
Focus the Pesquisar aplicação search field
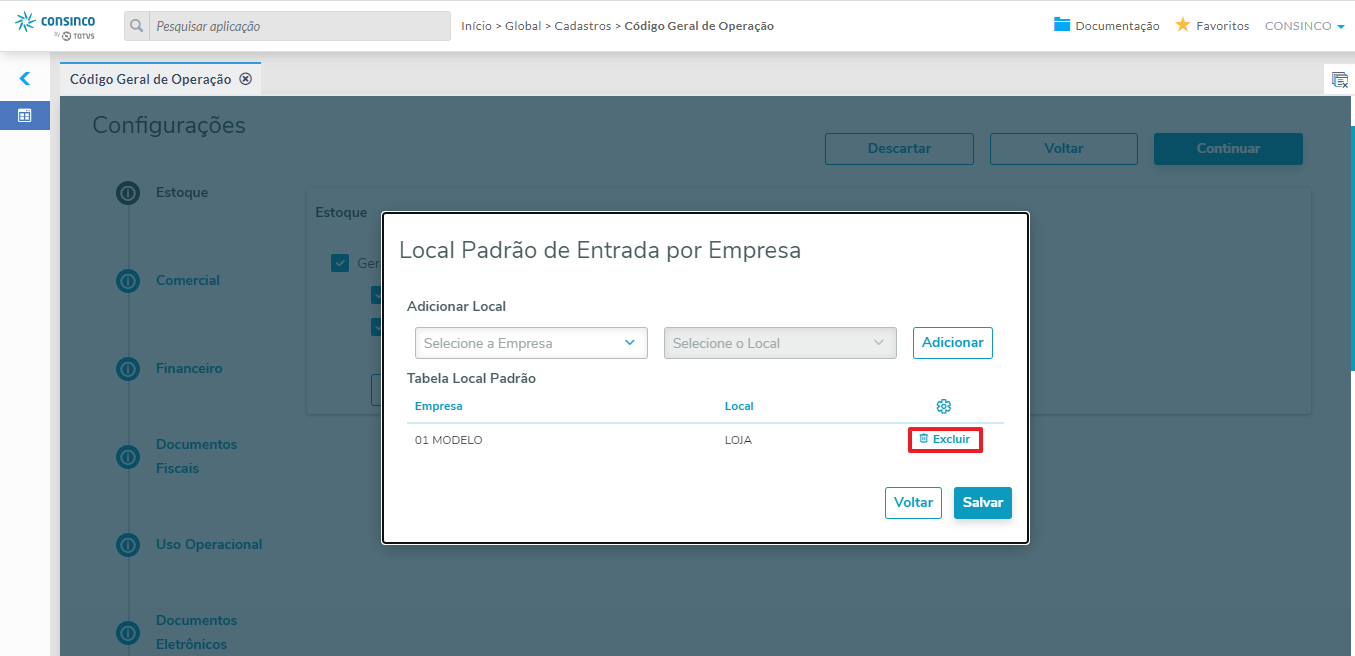300,26
